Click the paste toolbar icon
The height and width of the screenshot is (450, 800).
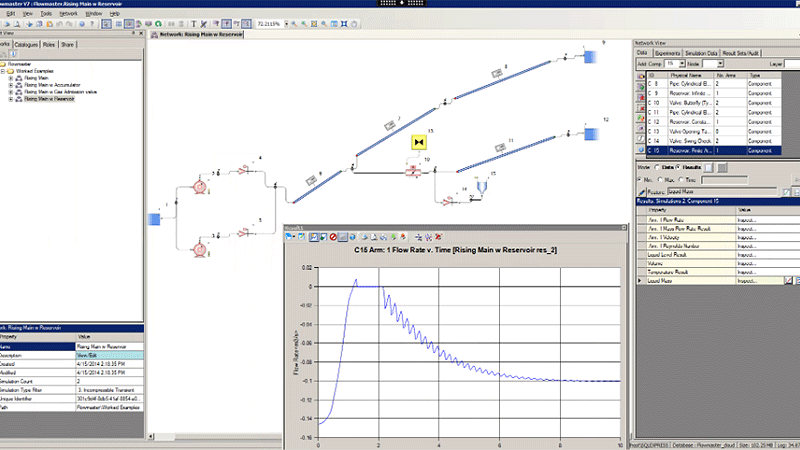(x=49, y=24)
